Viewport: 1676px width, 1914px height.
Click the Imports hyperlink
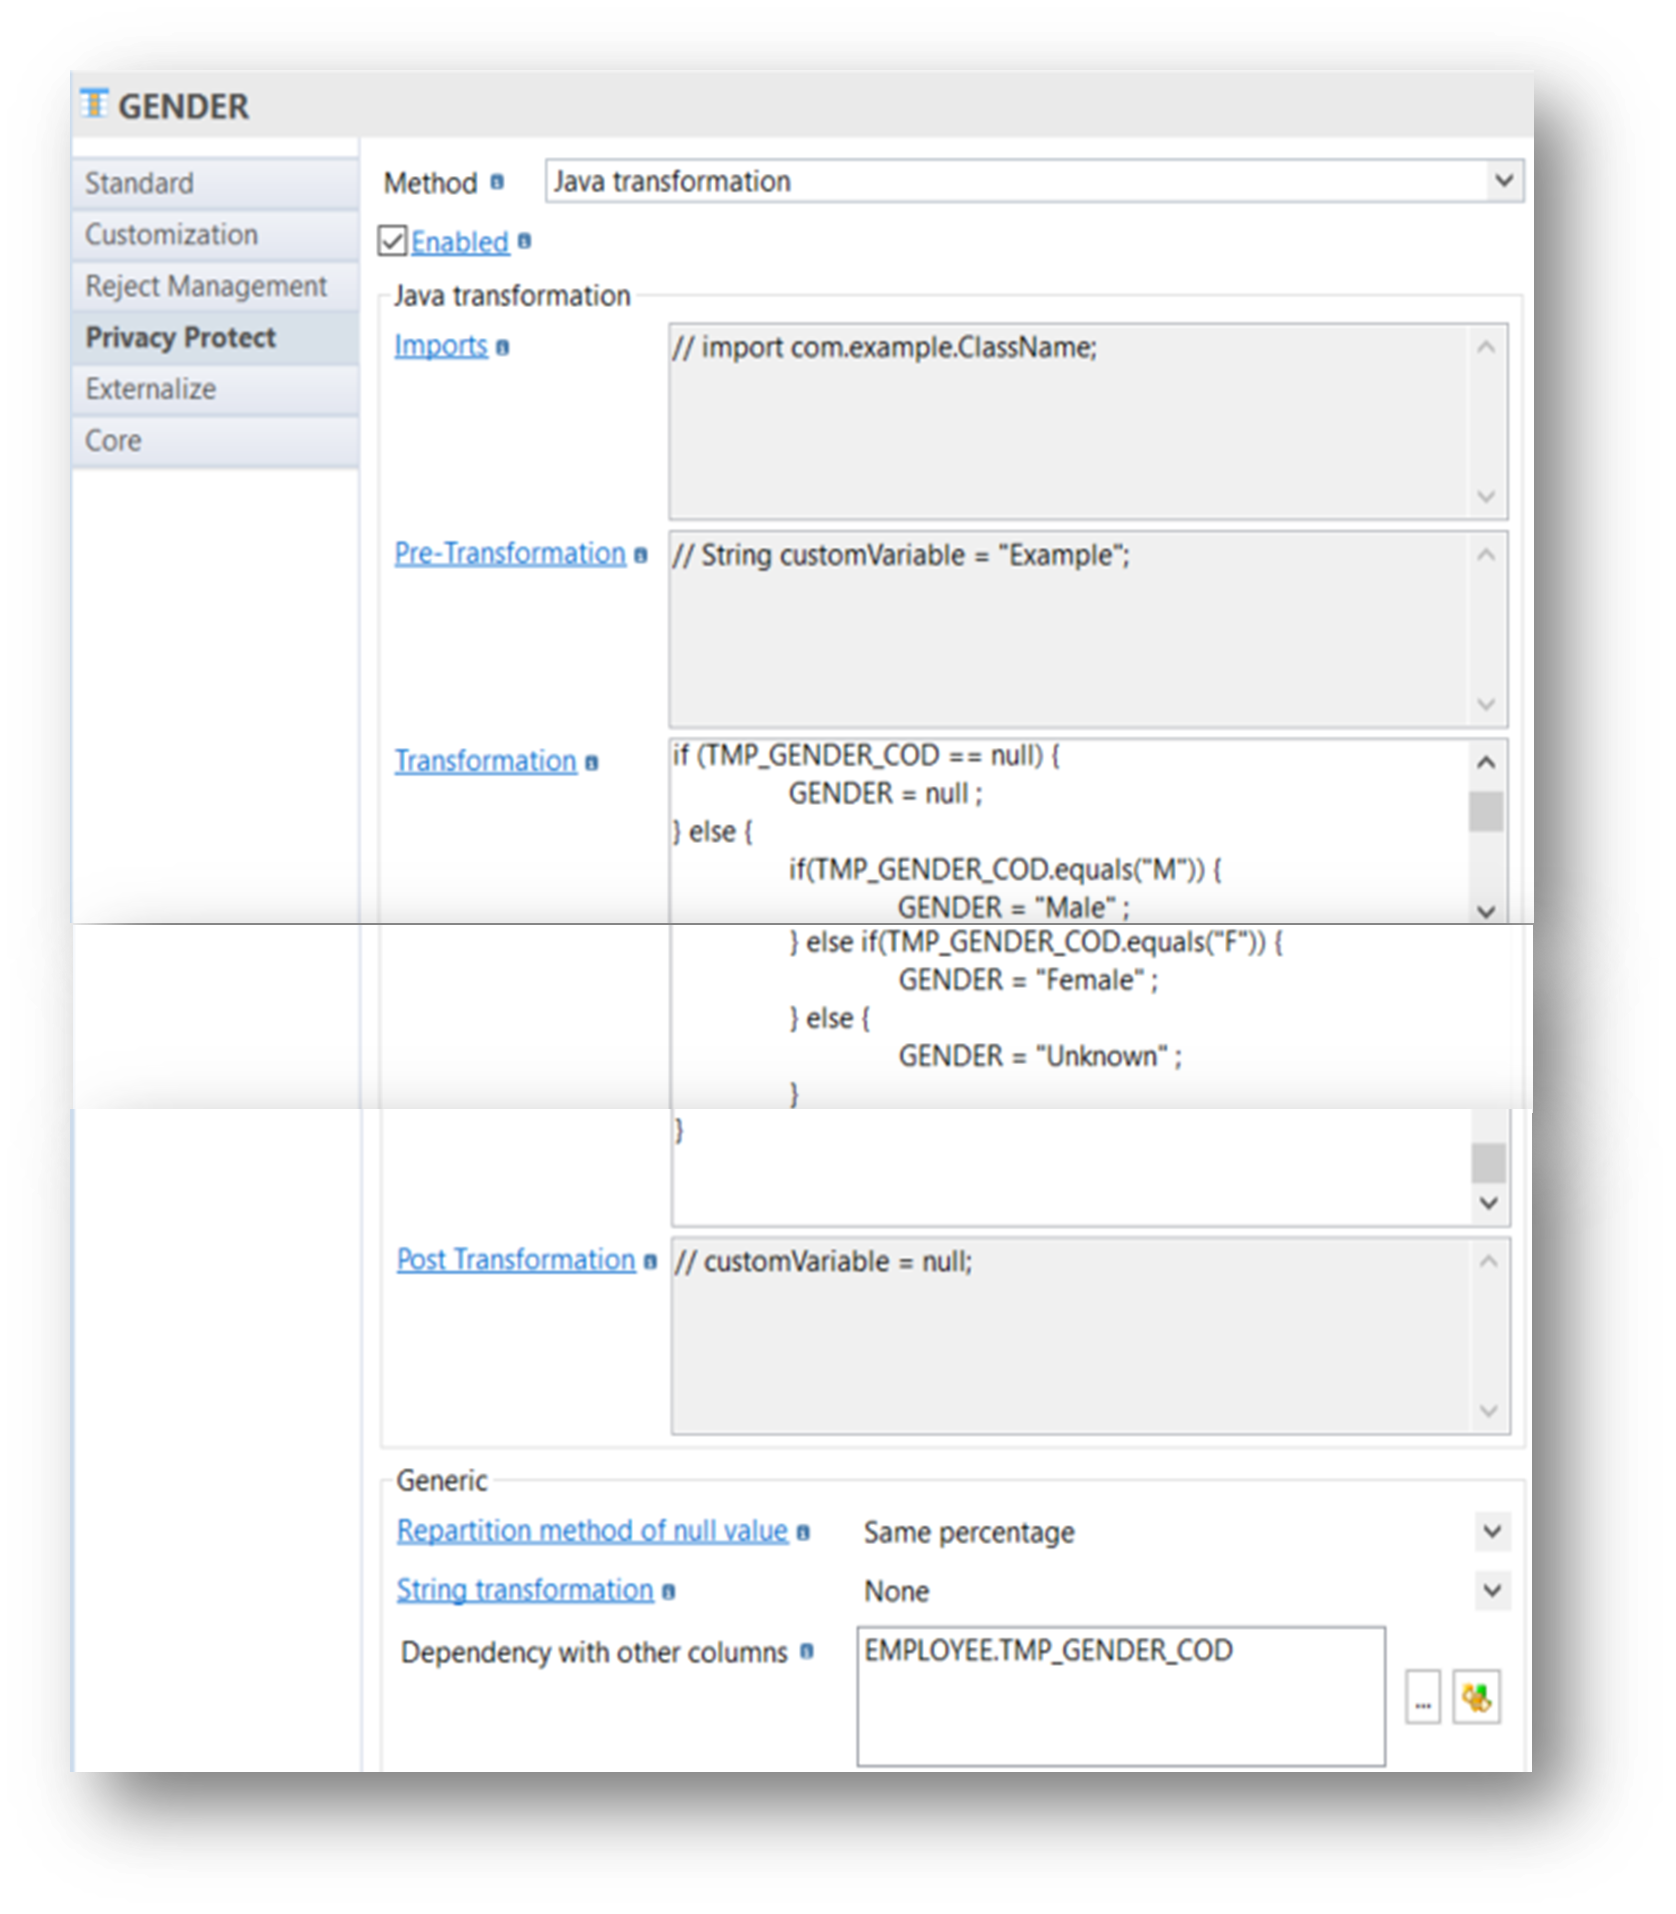pyautogui.click(x=442, y=346)
